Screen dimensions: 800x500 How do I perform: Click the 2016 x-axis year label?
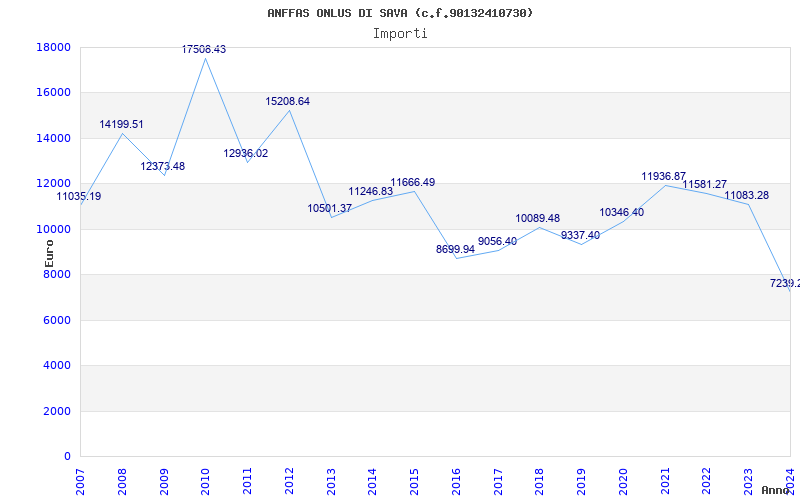pos(457,482)
